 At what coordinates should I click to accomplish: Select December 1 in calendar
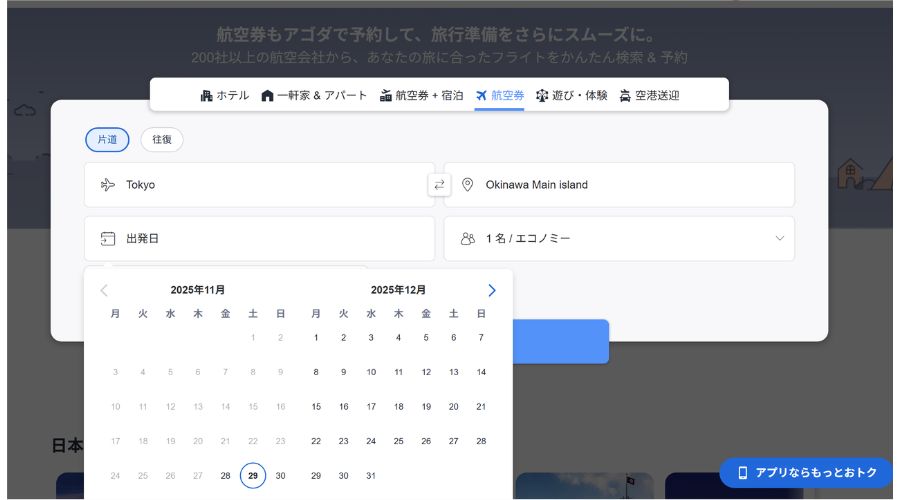[x=316, y=338]
